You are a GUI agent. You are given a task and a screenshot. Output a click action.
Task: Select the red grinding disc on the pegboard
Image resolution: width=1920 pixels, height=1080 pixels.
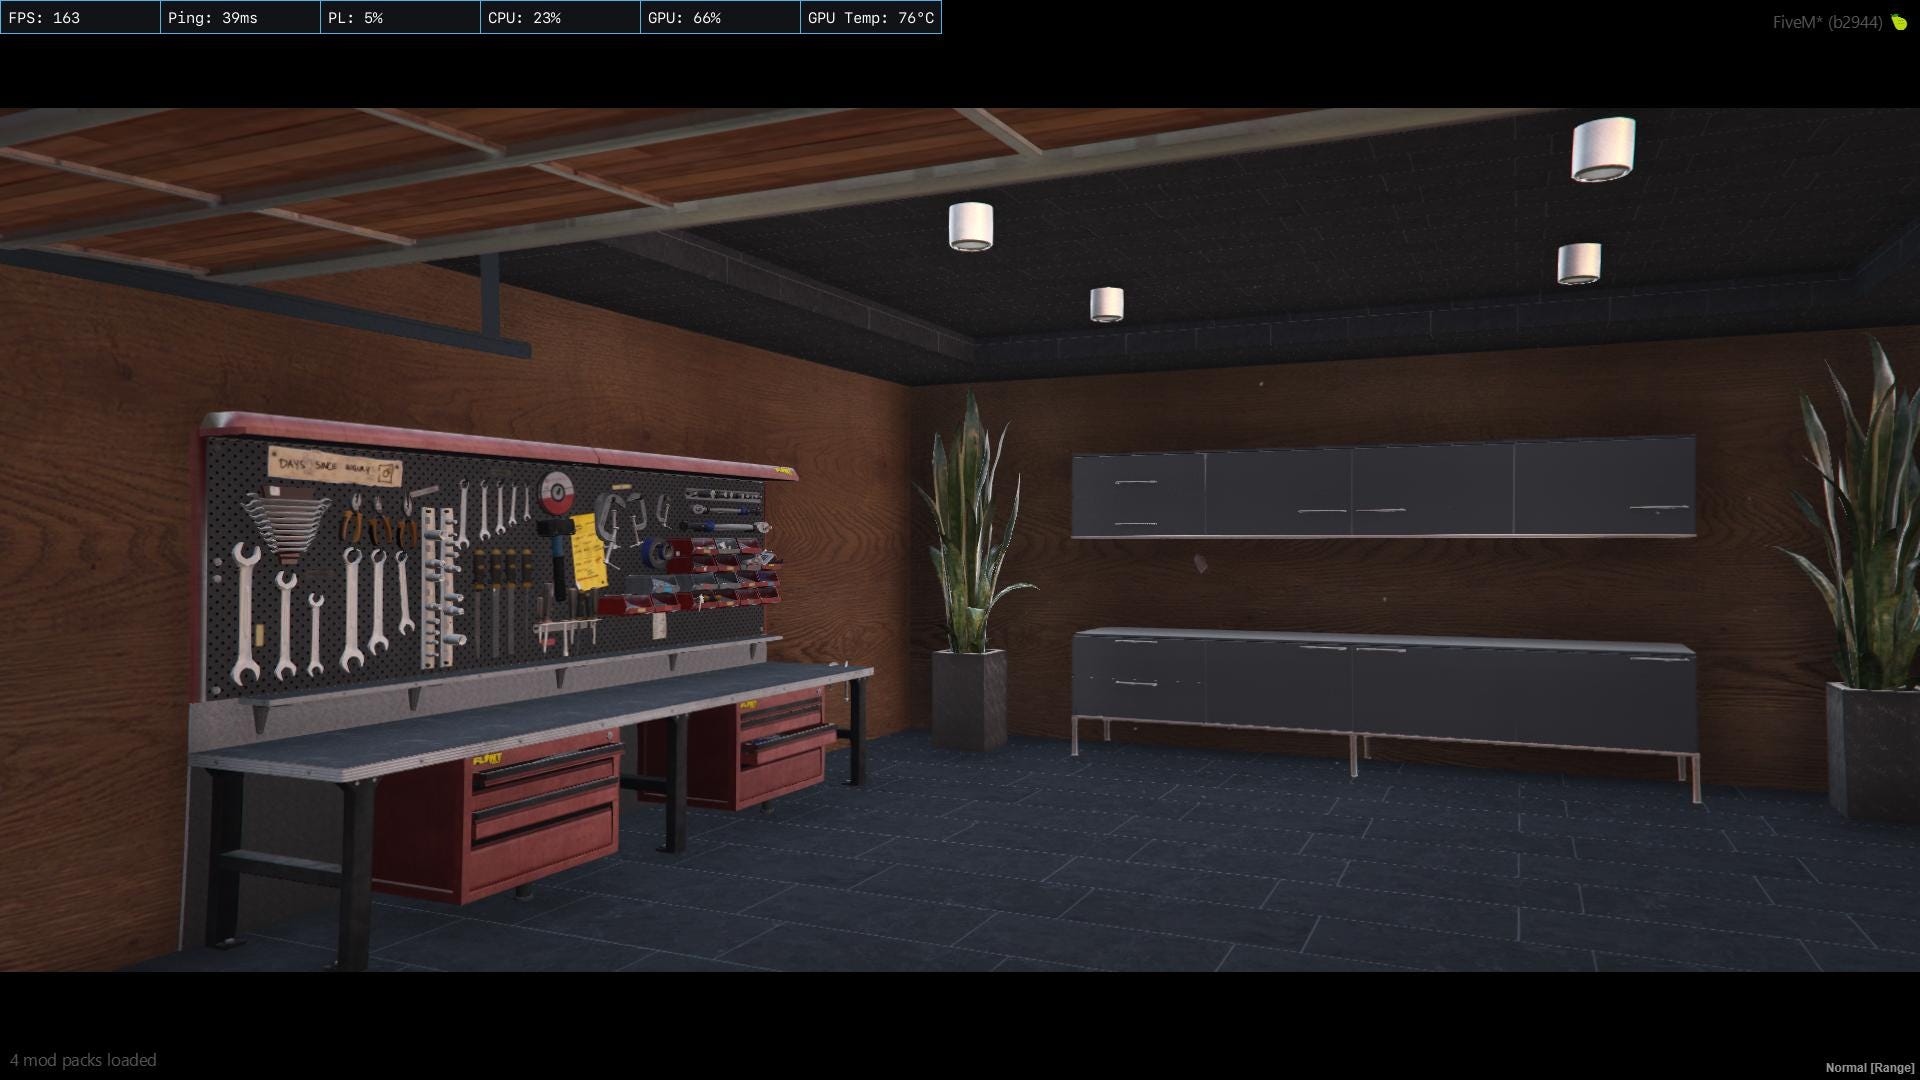tap(558, 492)
